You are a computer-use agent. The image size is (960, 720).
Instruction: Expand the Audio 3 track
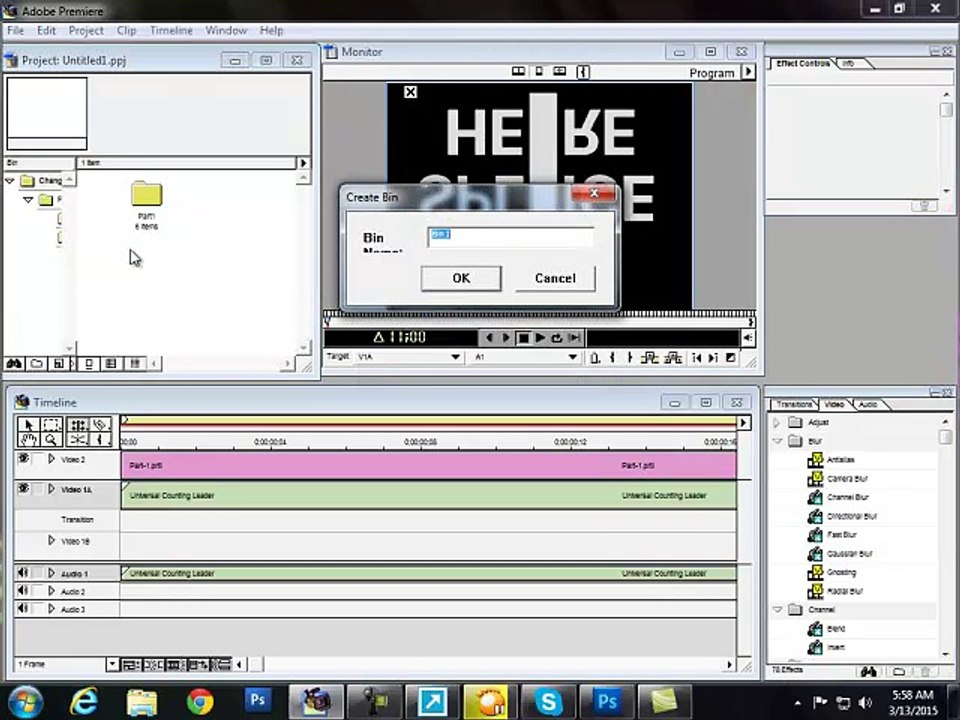52,609
